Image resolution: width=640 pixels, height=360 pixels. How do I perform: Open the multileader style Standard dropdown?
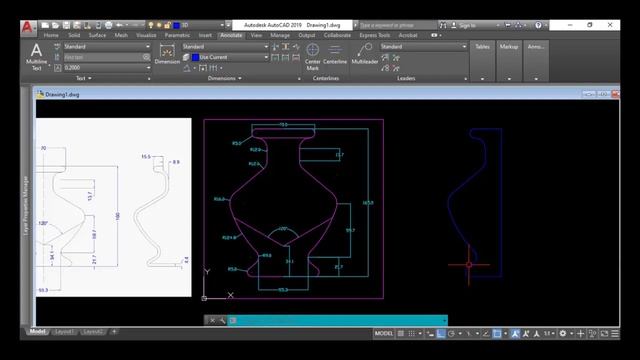pyautogui.click(x=423, y=47)
